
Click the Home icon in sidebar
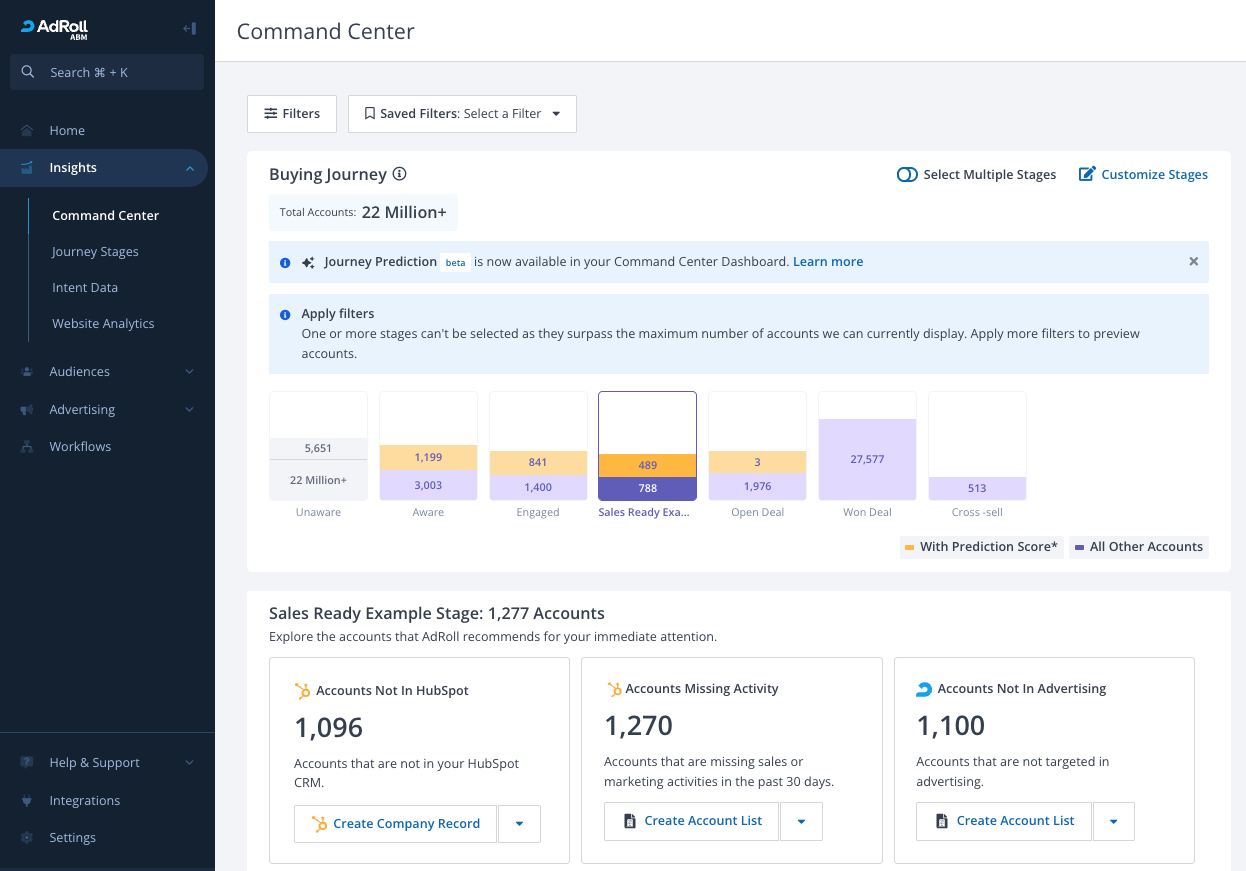point(27,131)
